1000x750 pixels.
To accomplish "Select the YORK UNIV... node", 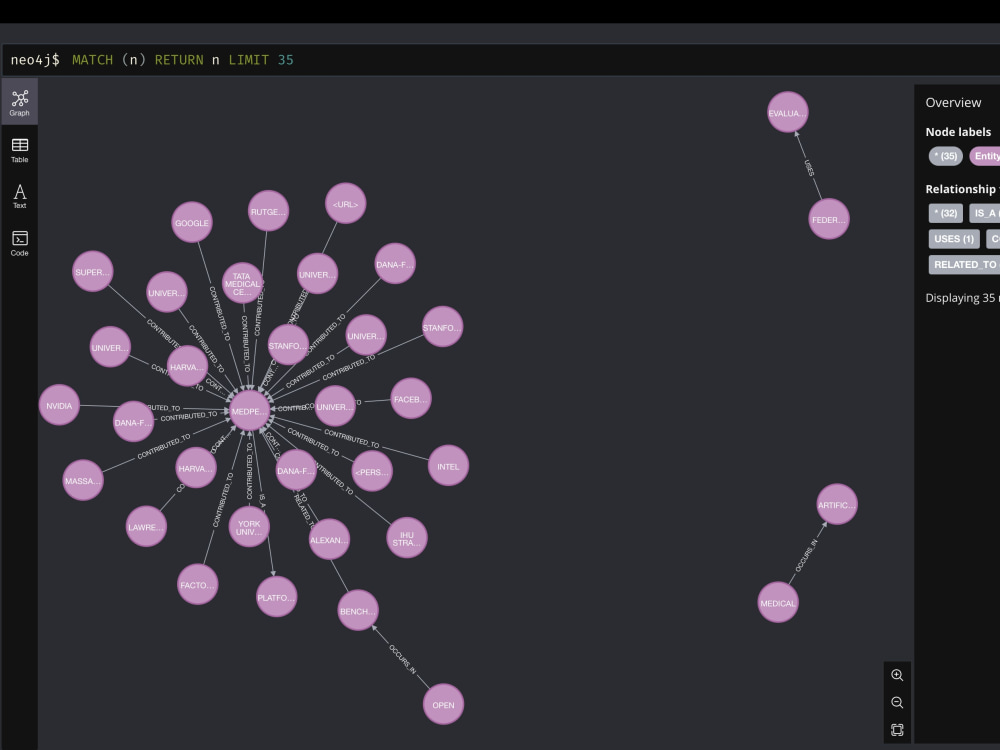I will pyautogui.click(x=249, y=527).
